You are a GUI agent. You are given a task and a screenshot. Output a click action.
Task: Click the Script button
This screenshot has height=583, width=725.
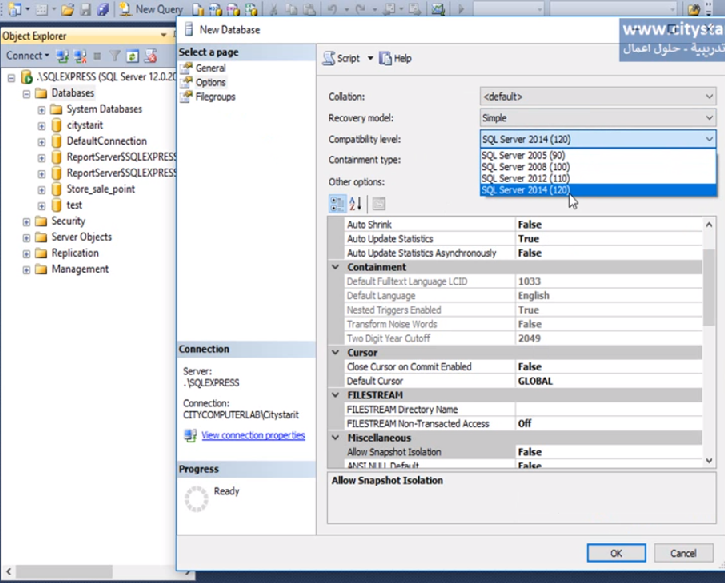[x=341, y=58]
